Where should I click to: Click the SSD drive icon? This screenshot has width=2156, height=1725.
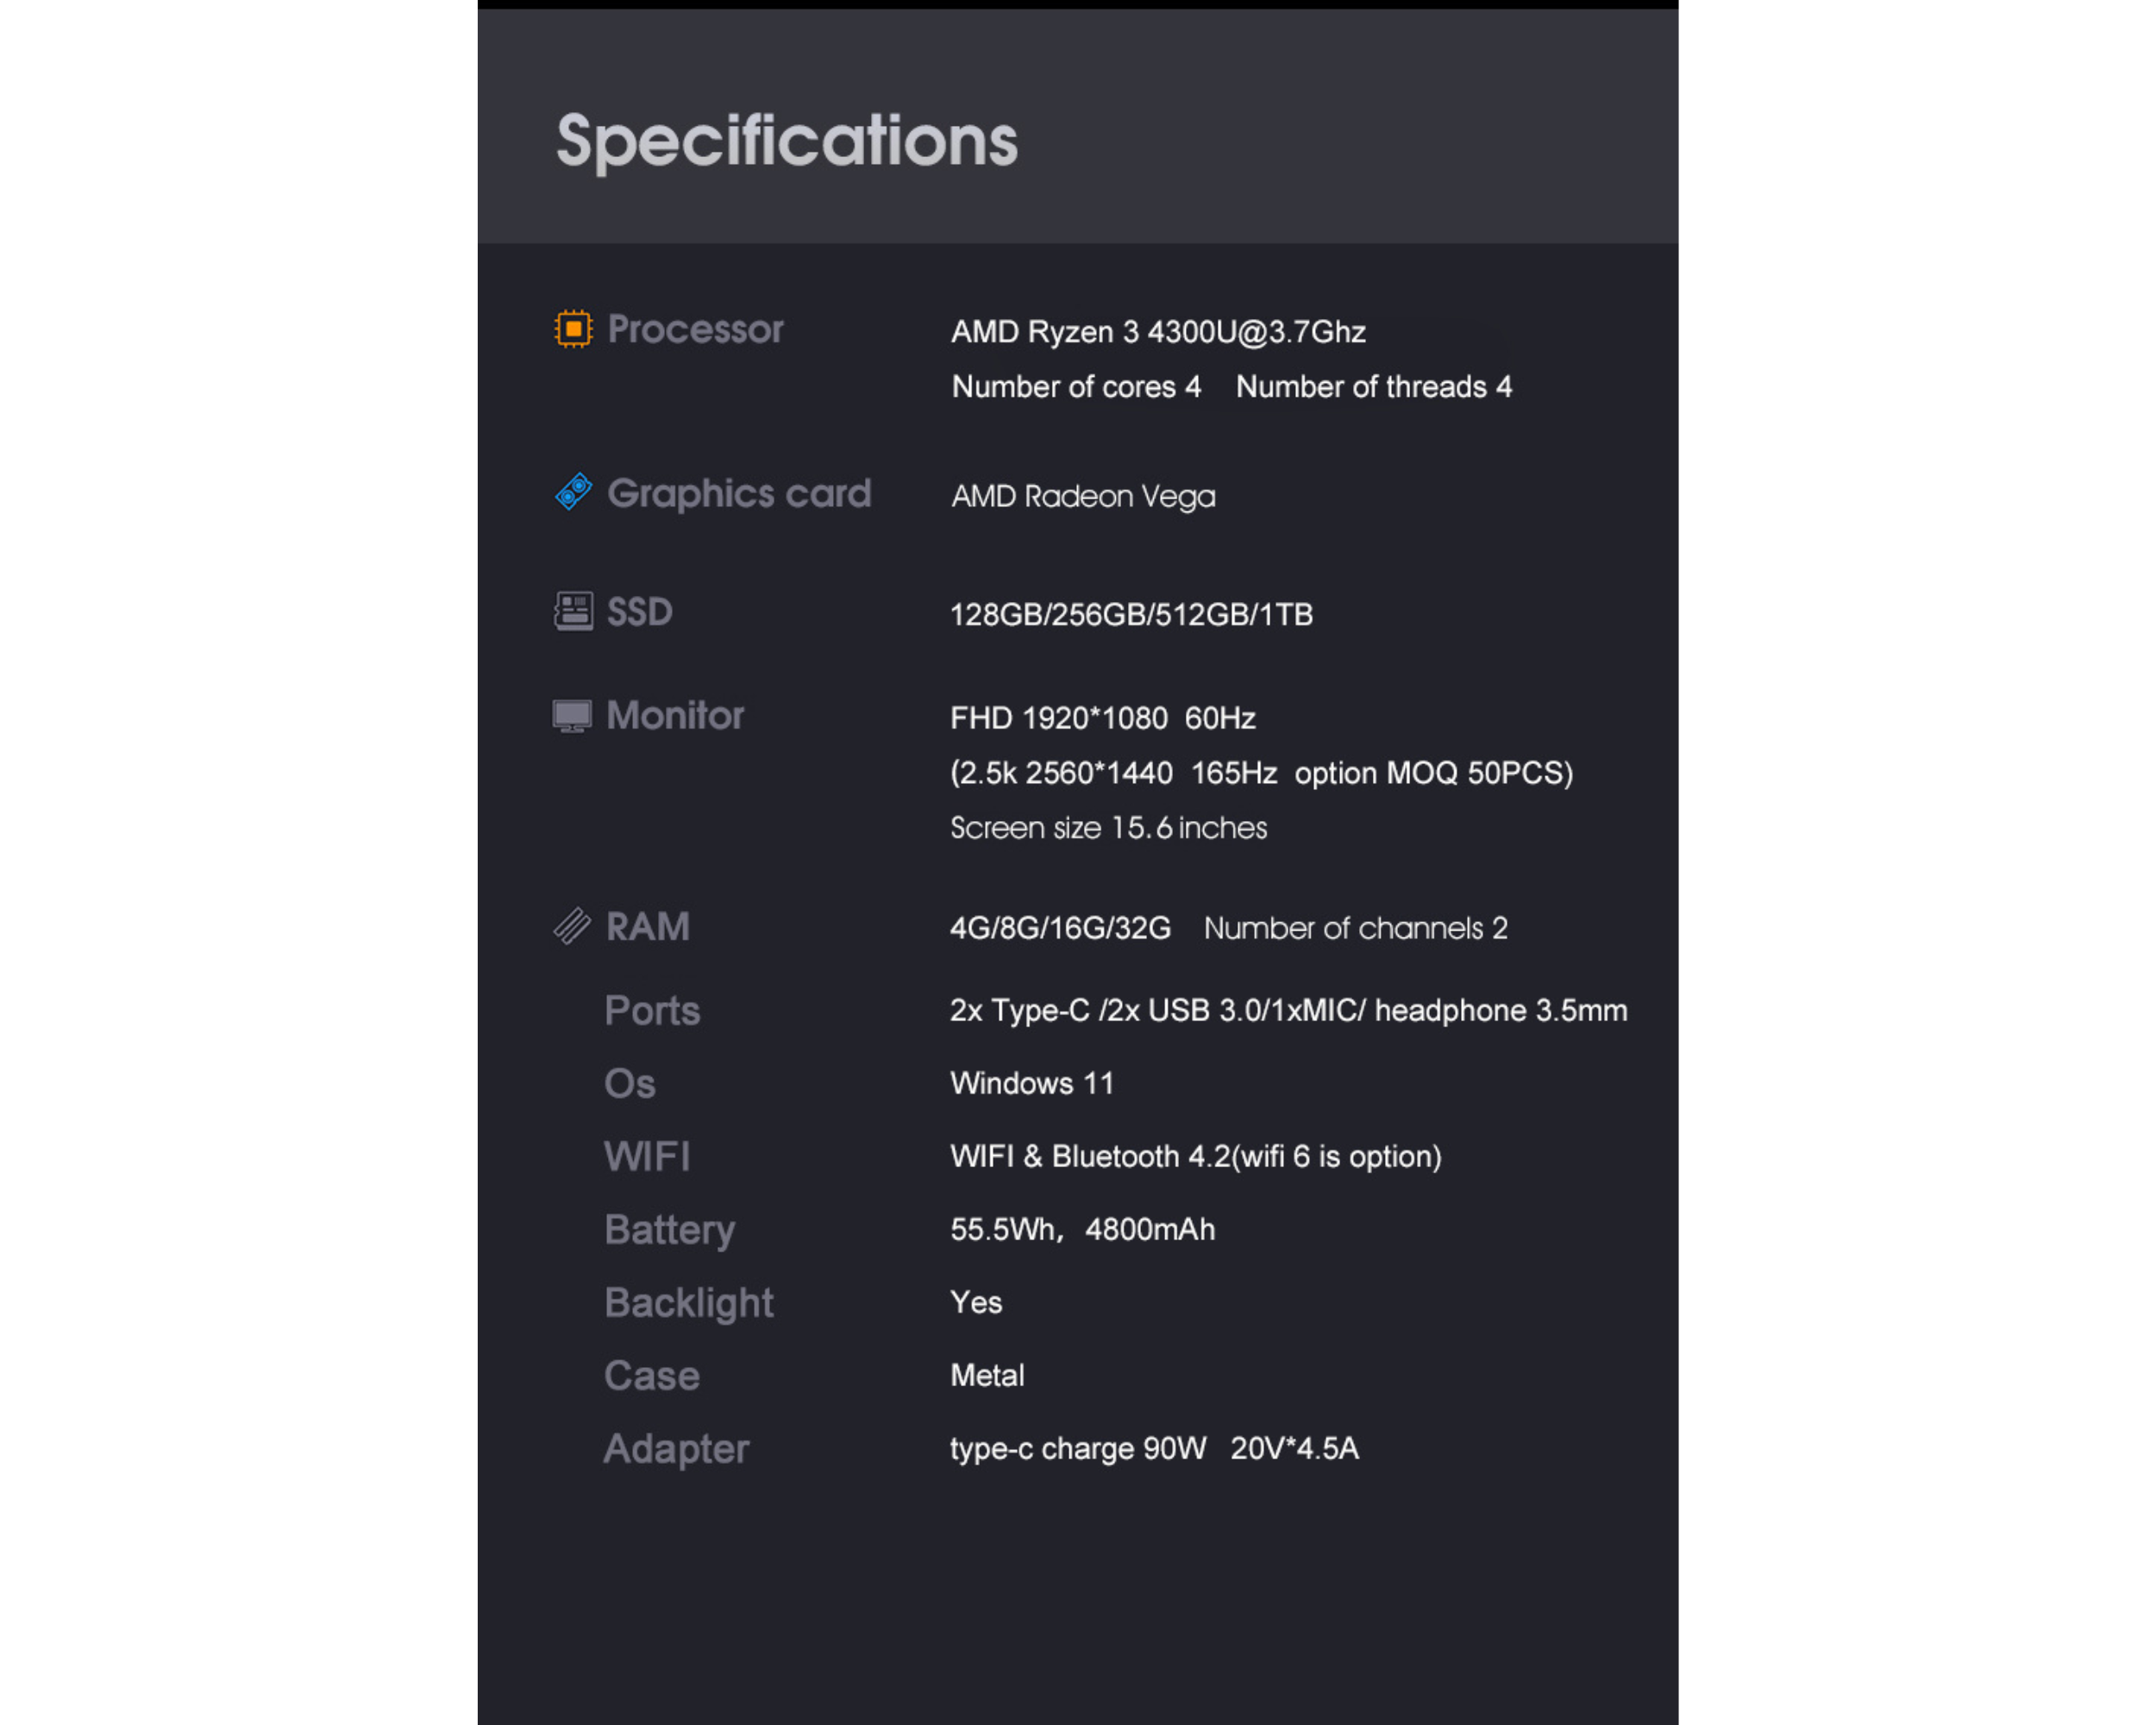click(x=574, y=611)
